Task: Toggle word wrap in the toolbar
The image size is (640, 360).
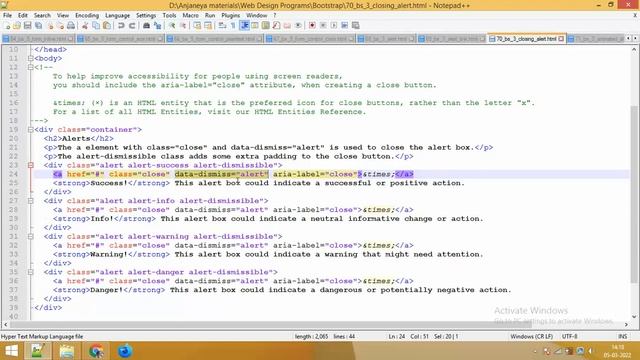Action: point(222,26)
